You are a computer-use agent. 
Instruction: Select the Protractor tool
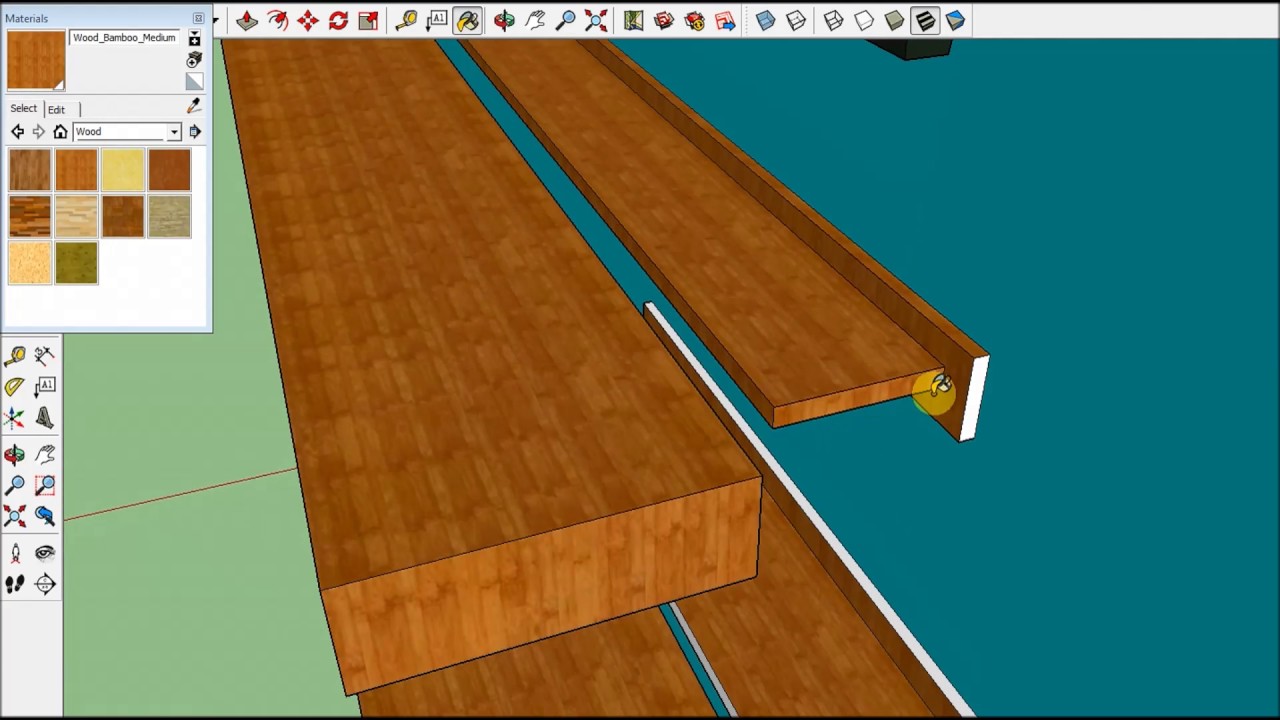pyautogui.click(x=14, y=386)
